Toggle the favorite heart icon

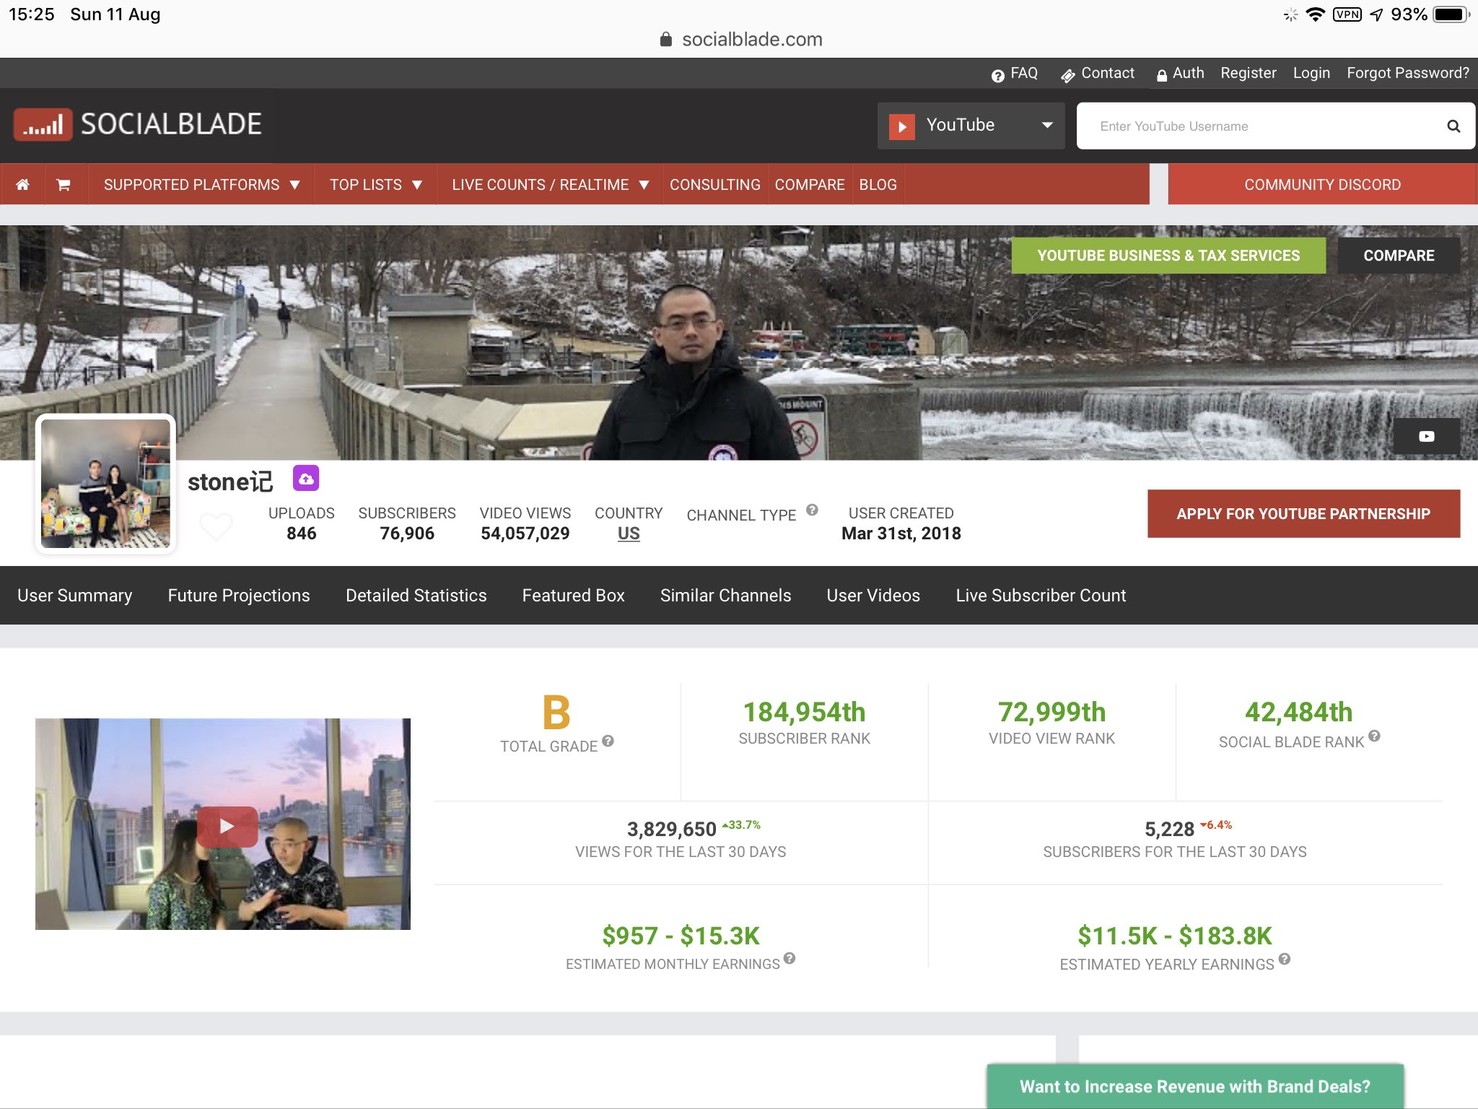pos(216,526)
